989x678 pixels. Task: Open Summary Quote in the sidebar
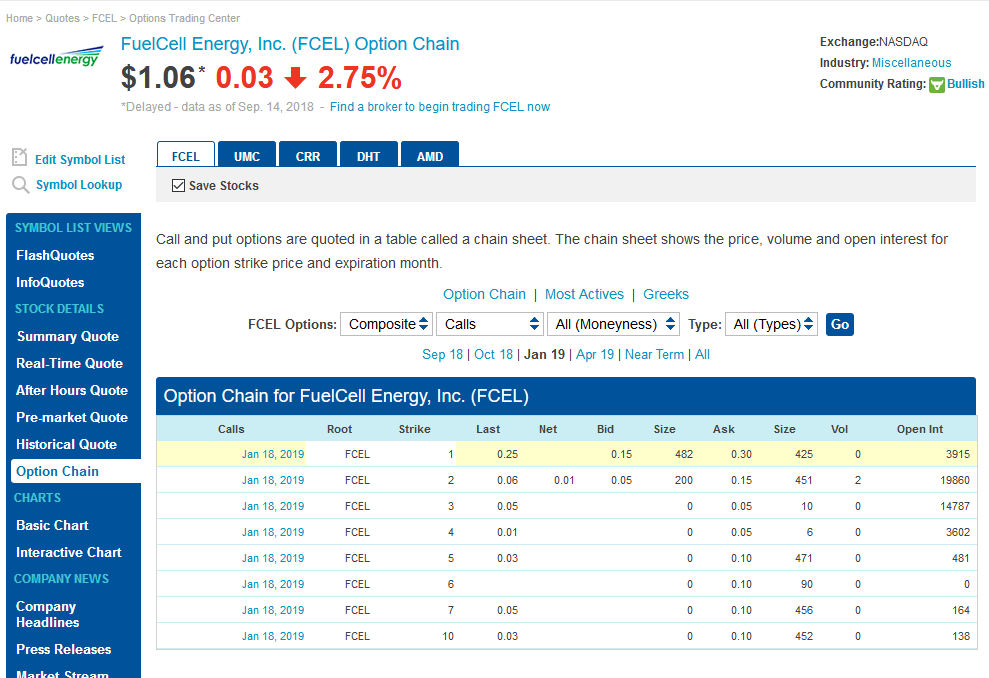[x=67, y=336]
